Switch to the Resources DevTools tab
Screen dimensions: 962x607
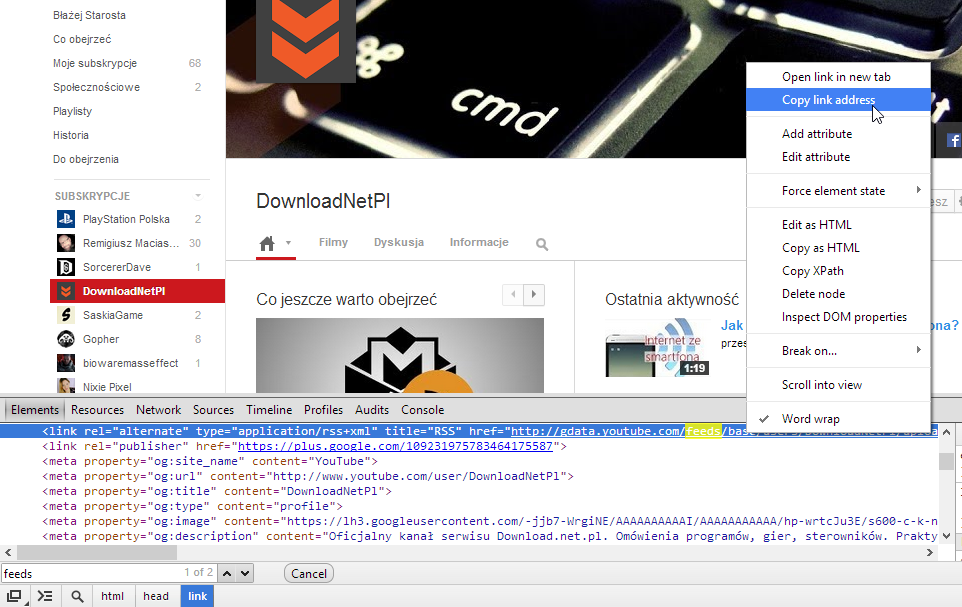pyautogui.click(x=98, y=409)
